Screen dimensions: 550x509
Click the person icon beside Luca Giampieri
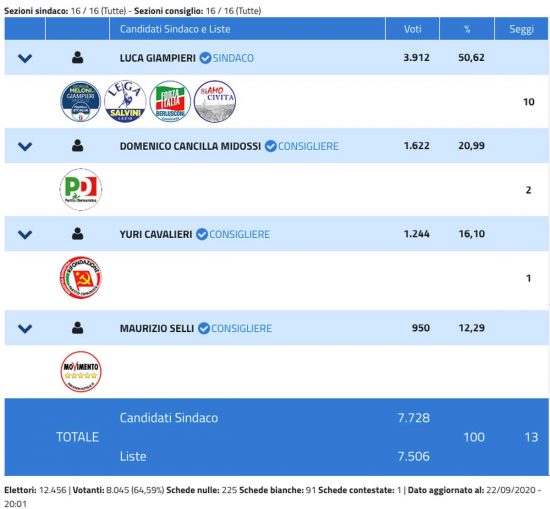[78, 57]
